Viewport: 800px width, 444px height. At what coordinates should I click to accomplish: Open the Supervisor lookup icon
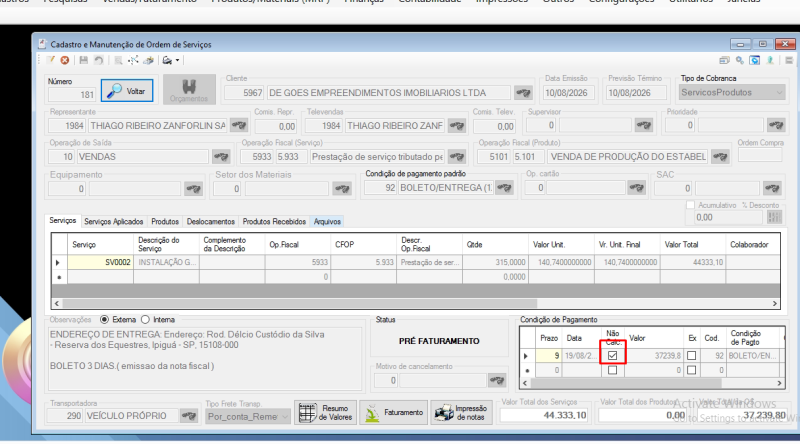(643, 125)
